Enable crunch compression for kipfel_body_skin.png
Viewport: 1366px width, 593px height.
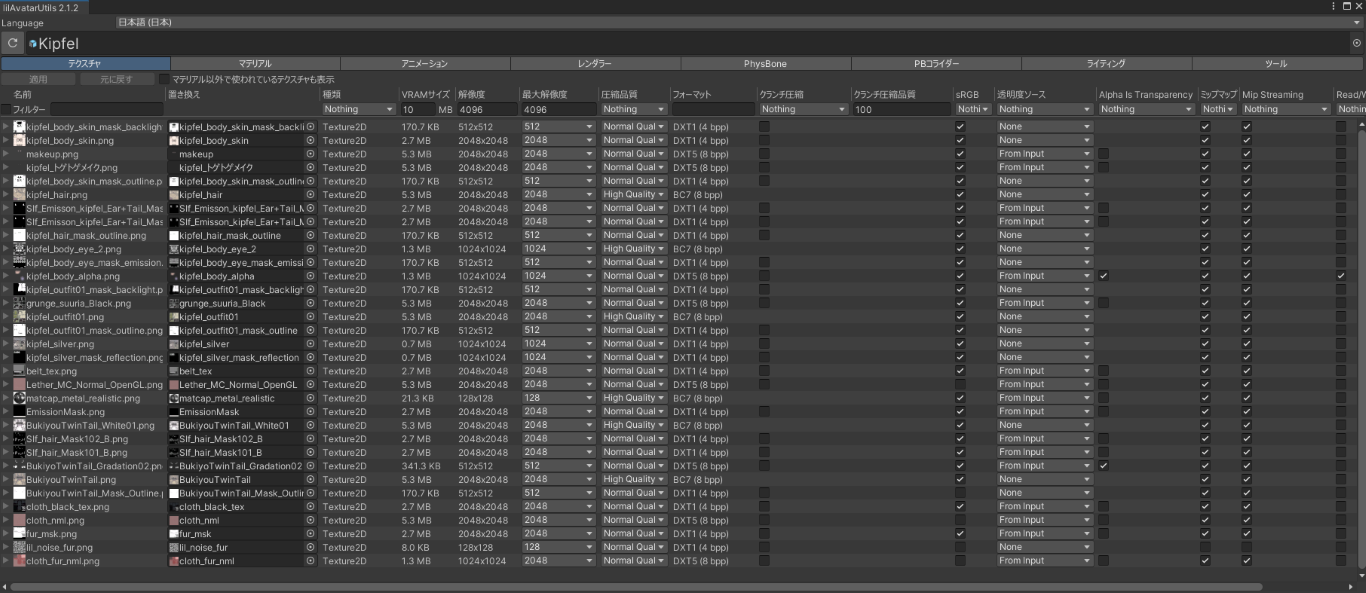[x=764, y=141]
